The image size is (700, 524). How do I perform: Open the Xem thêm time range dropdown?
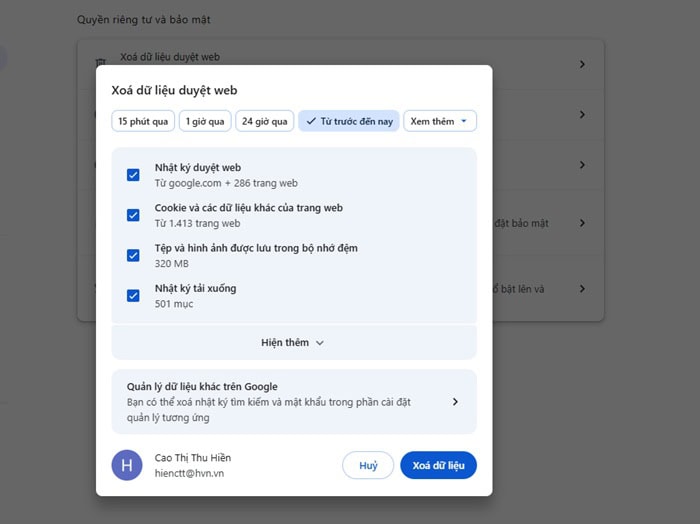point(440,121)
